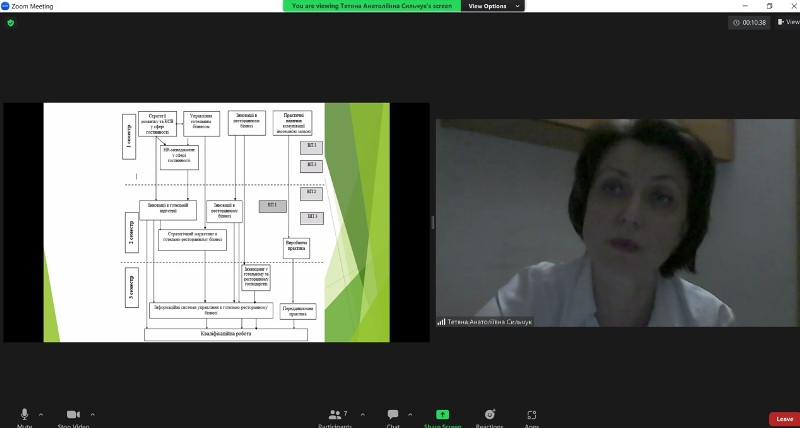Click the 'Виробнича практика' box in slide
This screenshot has height=428, width=800.
point(296,248)
